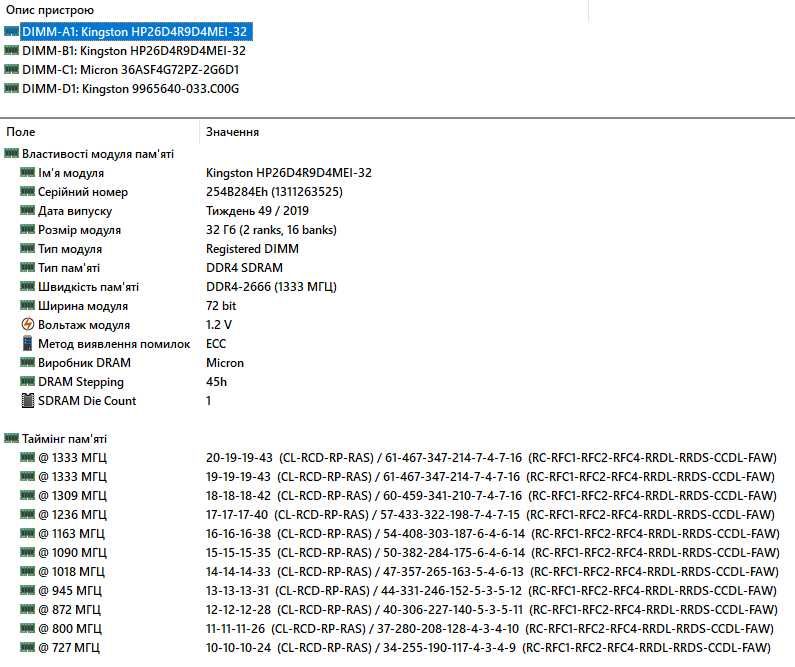Select timing values '15-15-15-35' at 1090 МГЦ
Screen dimensions: 795x667
point(238,553)
